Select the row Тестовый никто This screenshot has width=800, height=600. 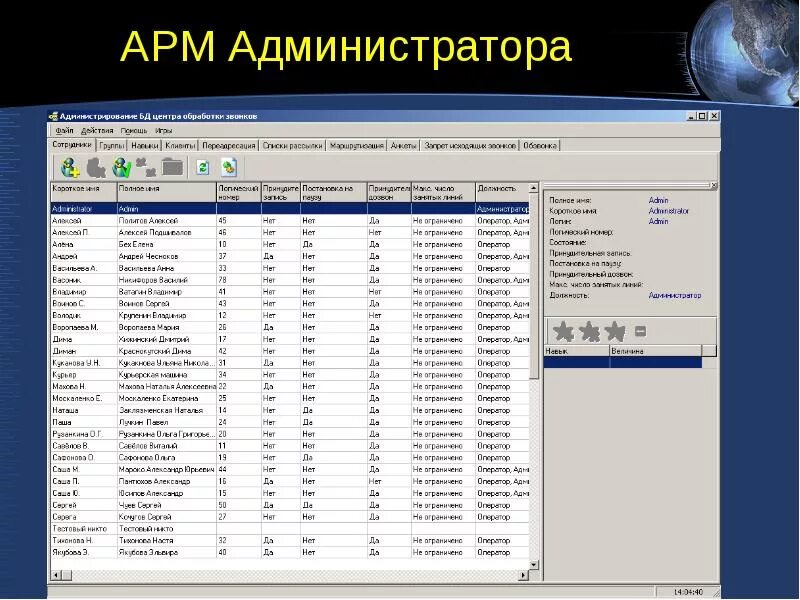tap(289, 529)
